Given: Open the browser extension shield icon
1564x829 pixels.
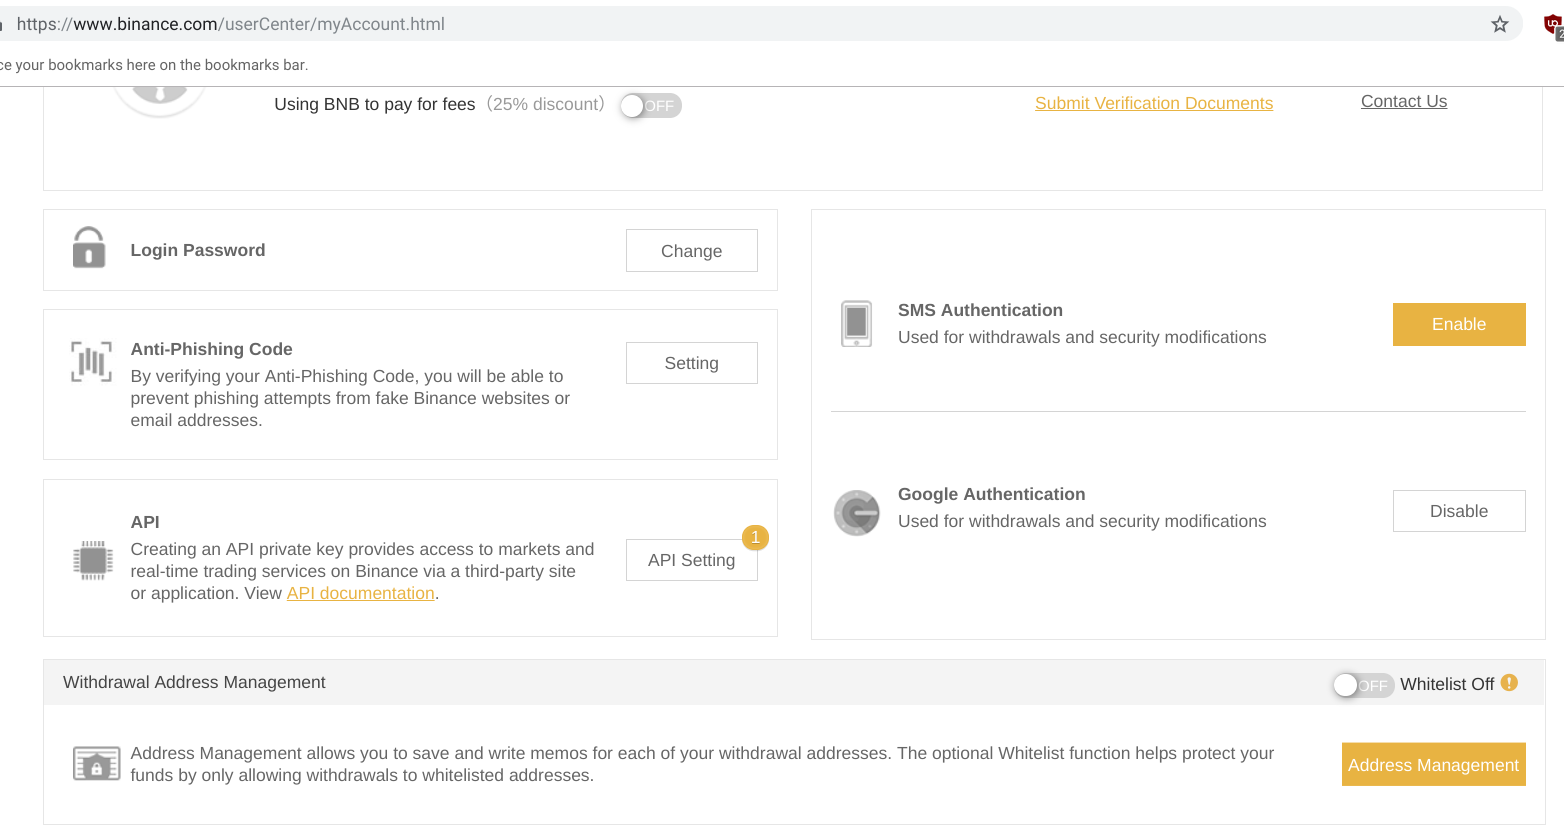Looking at the screenshot, I should click(1554, 25).
